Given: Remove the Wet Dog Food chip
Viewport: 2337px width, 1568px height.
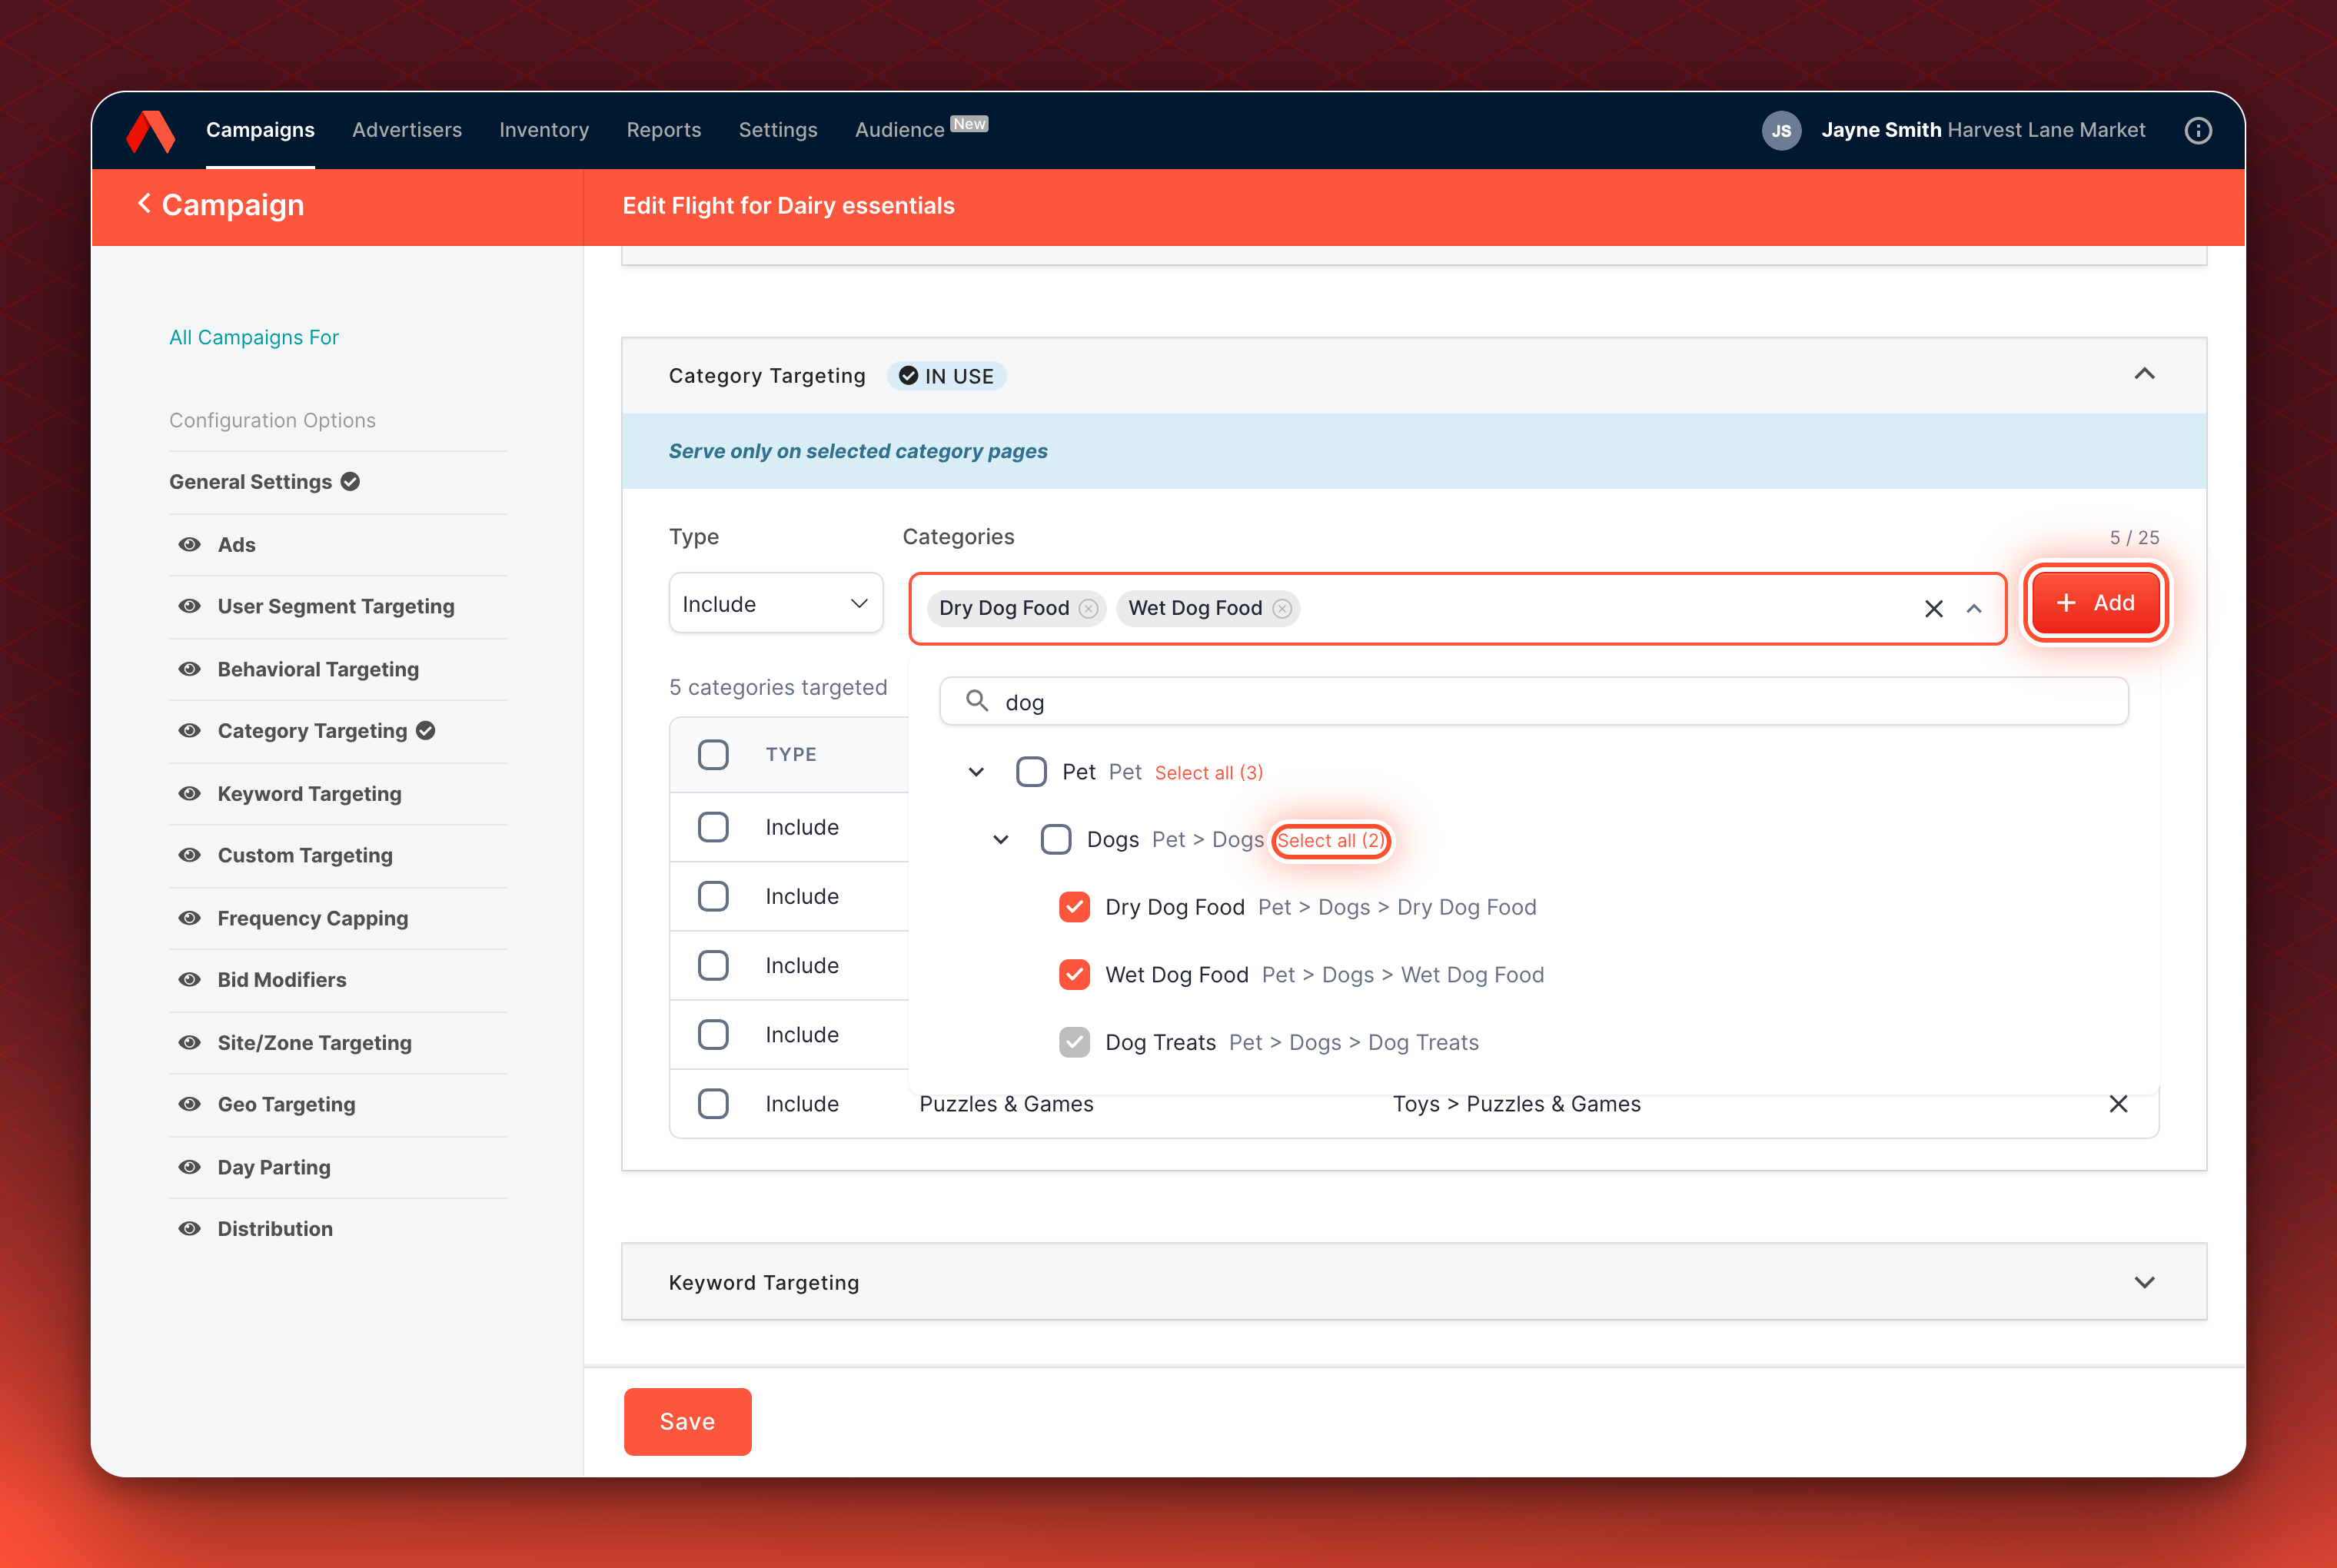Looking at the screenshot, I should (1282, 608).
